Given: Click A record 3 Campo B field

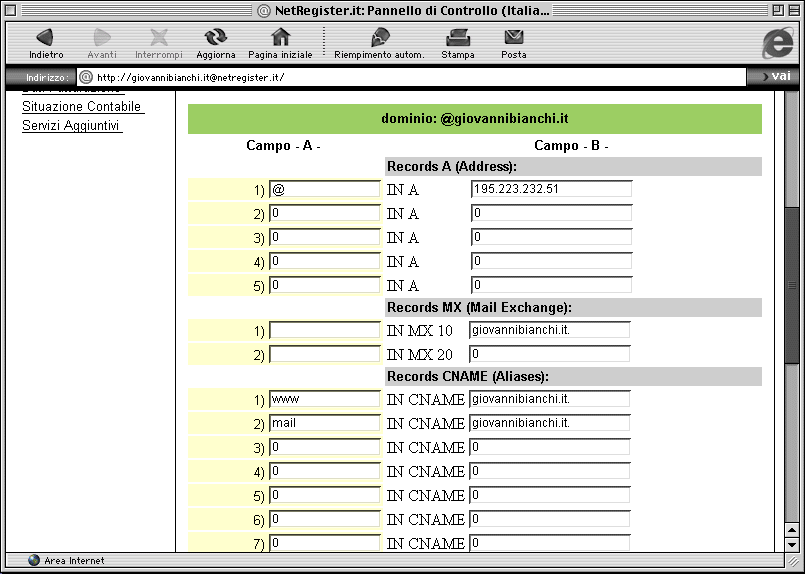Looking at the screenshot, I should point(551,237).
